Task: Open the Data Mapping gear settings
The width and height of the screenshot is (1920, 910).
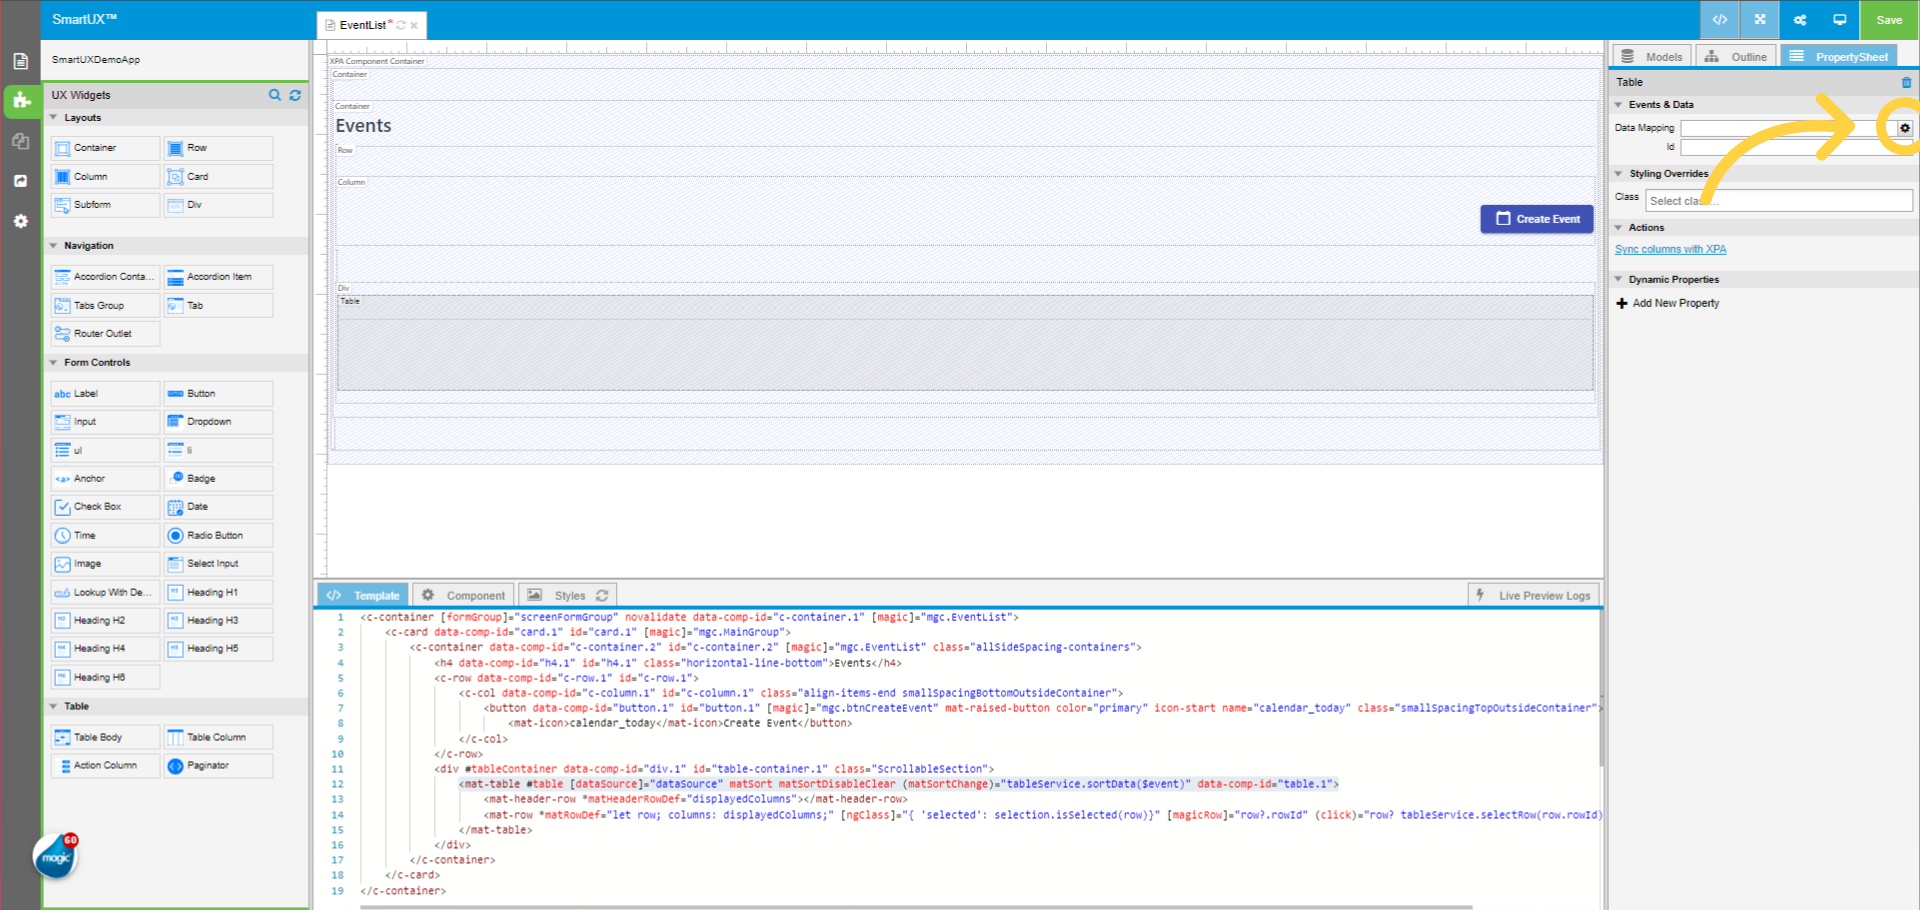Action: [1904, 128]
